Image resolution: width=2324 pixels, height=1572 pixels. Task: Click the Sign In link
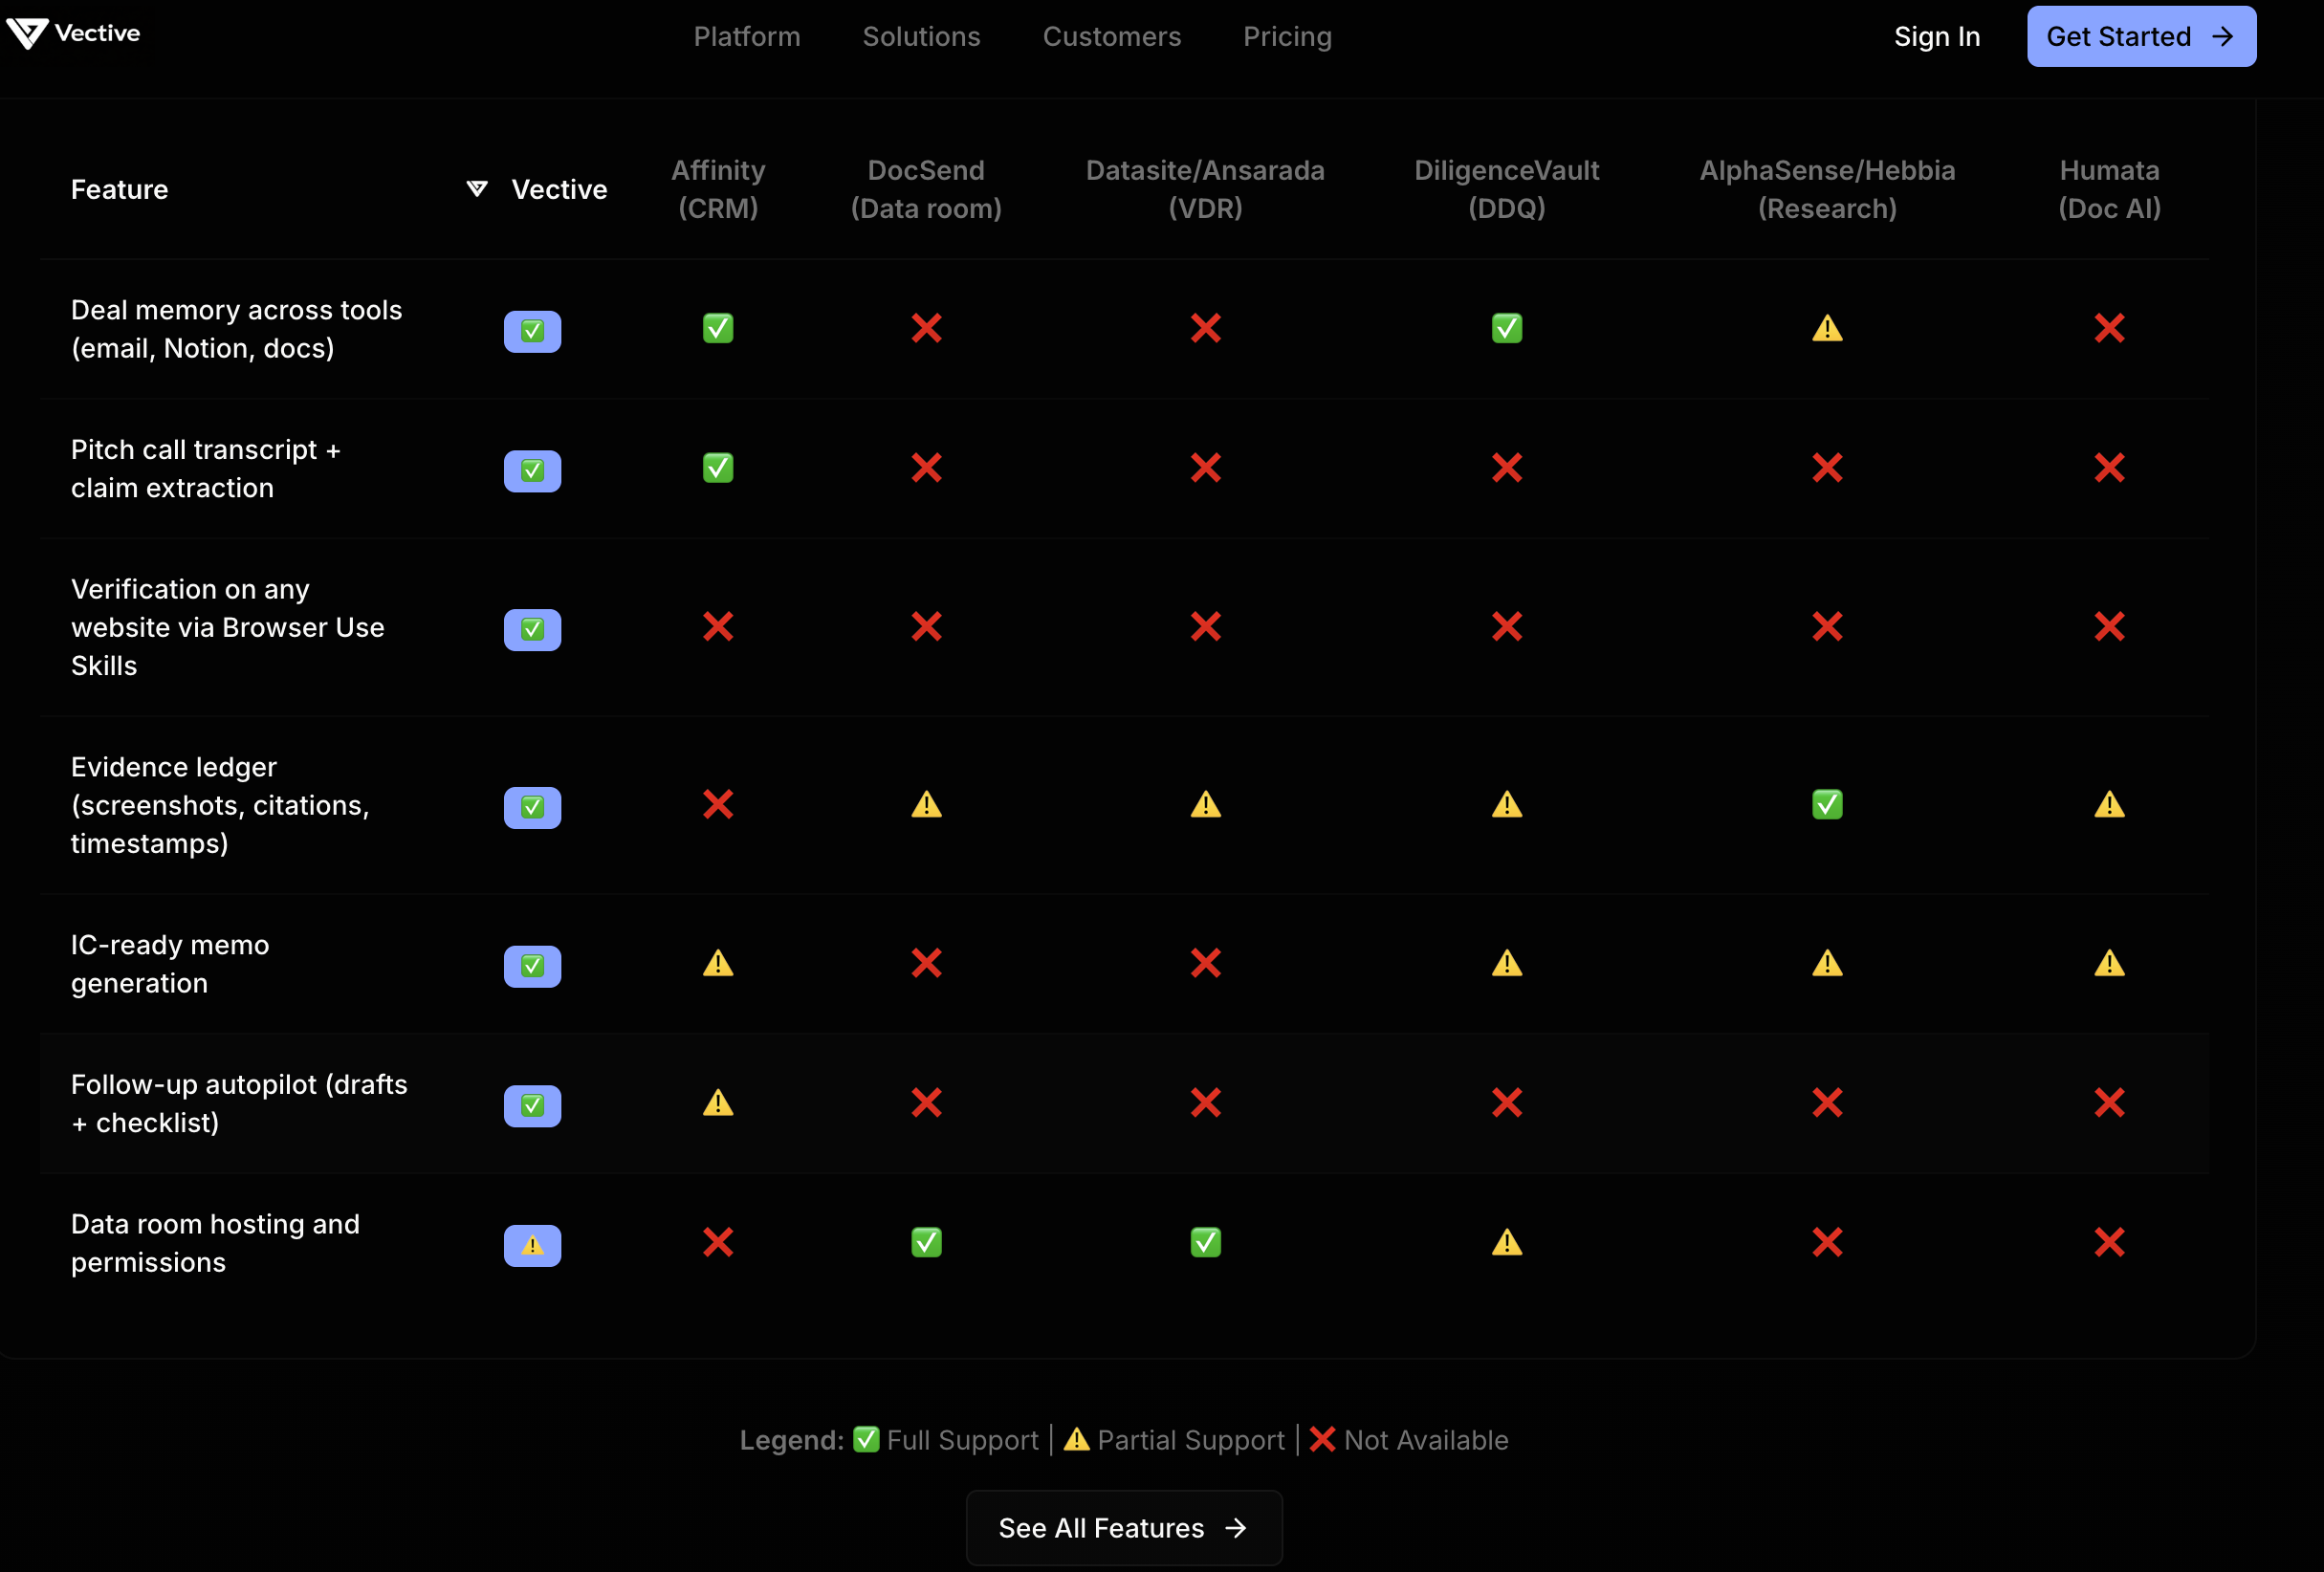tap(1936, 37)
